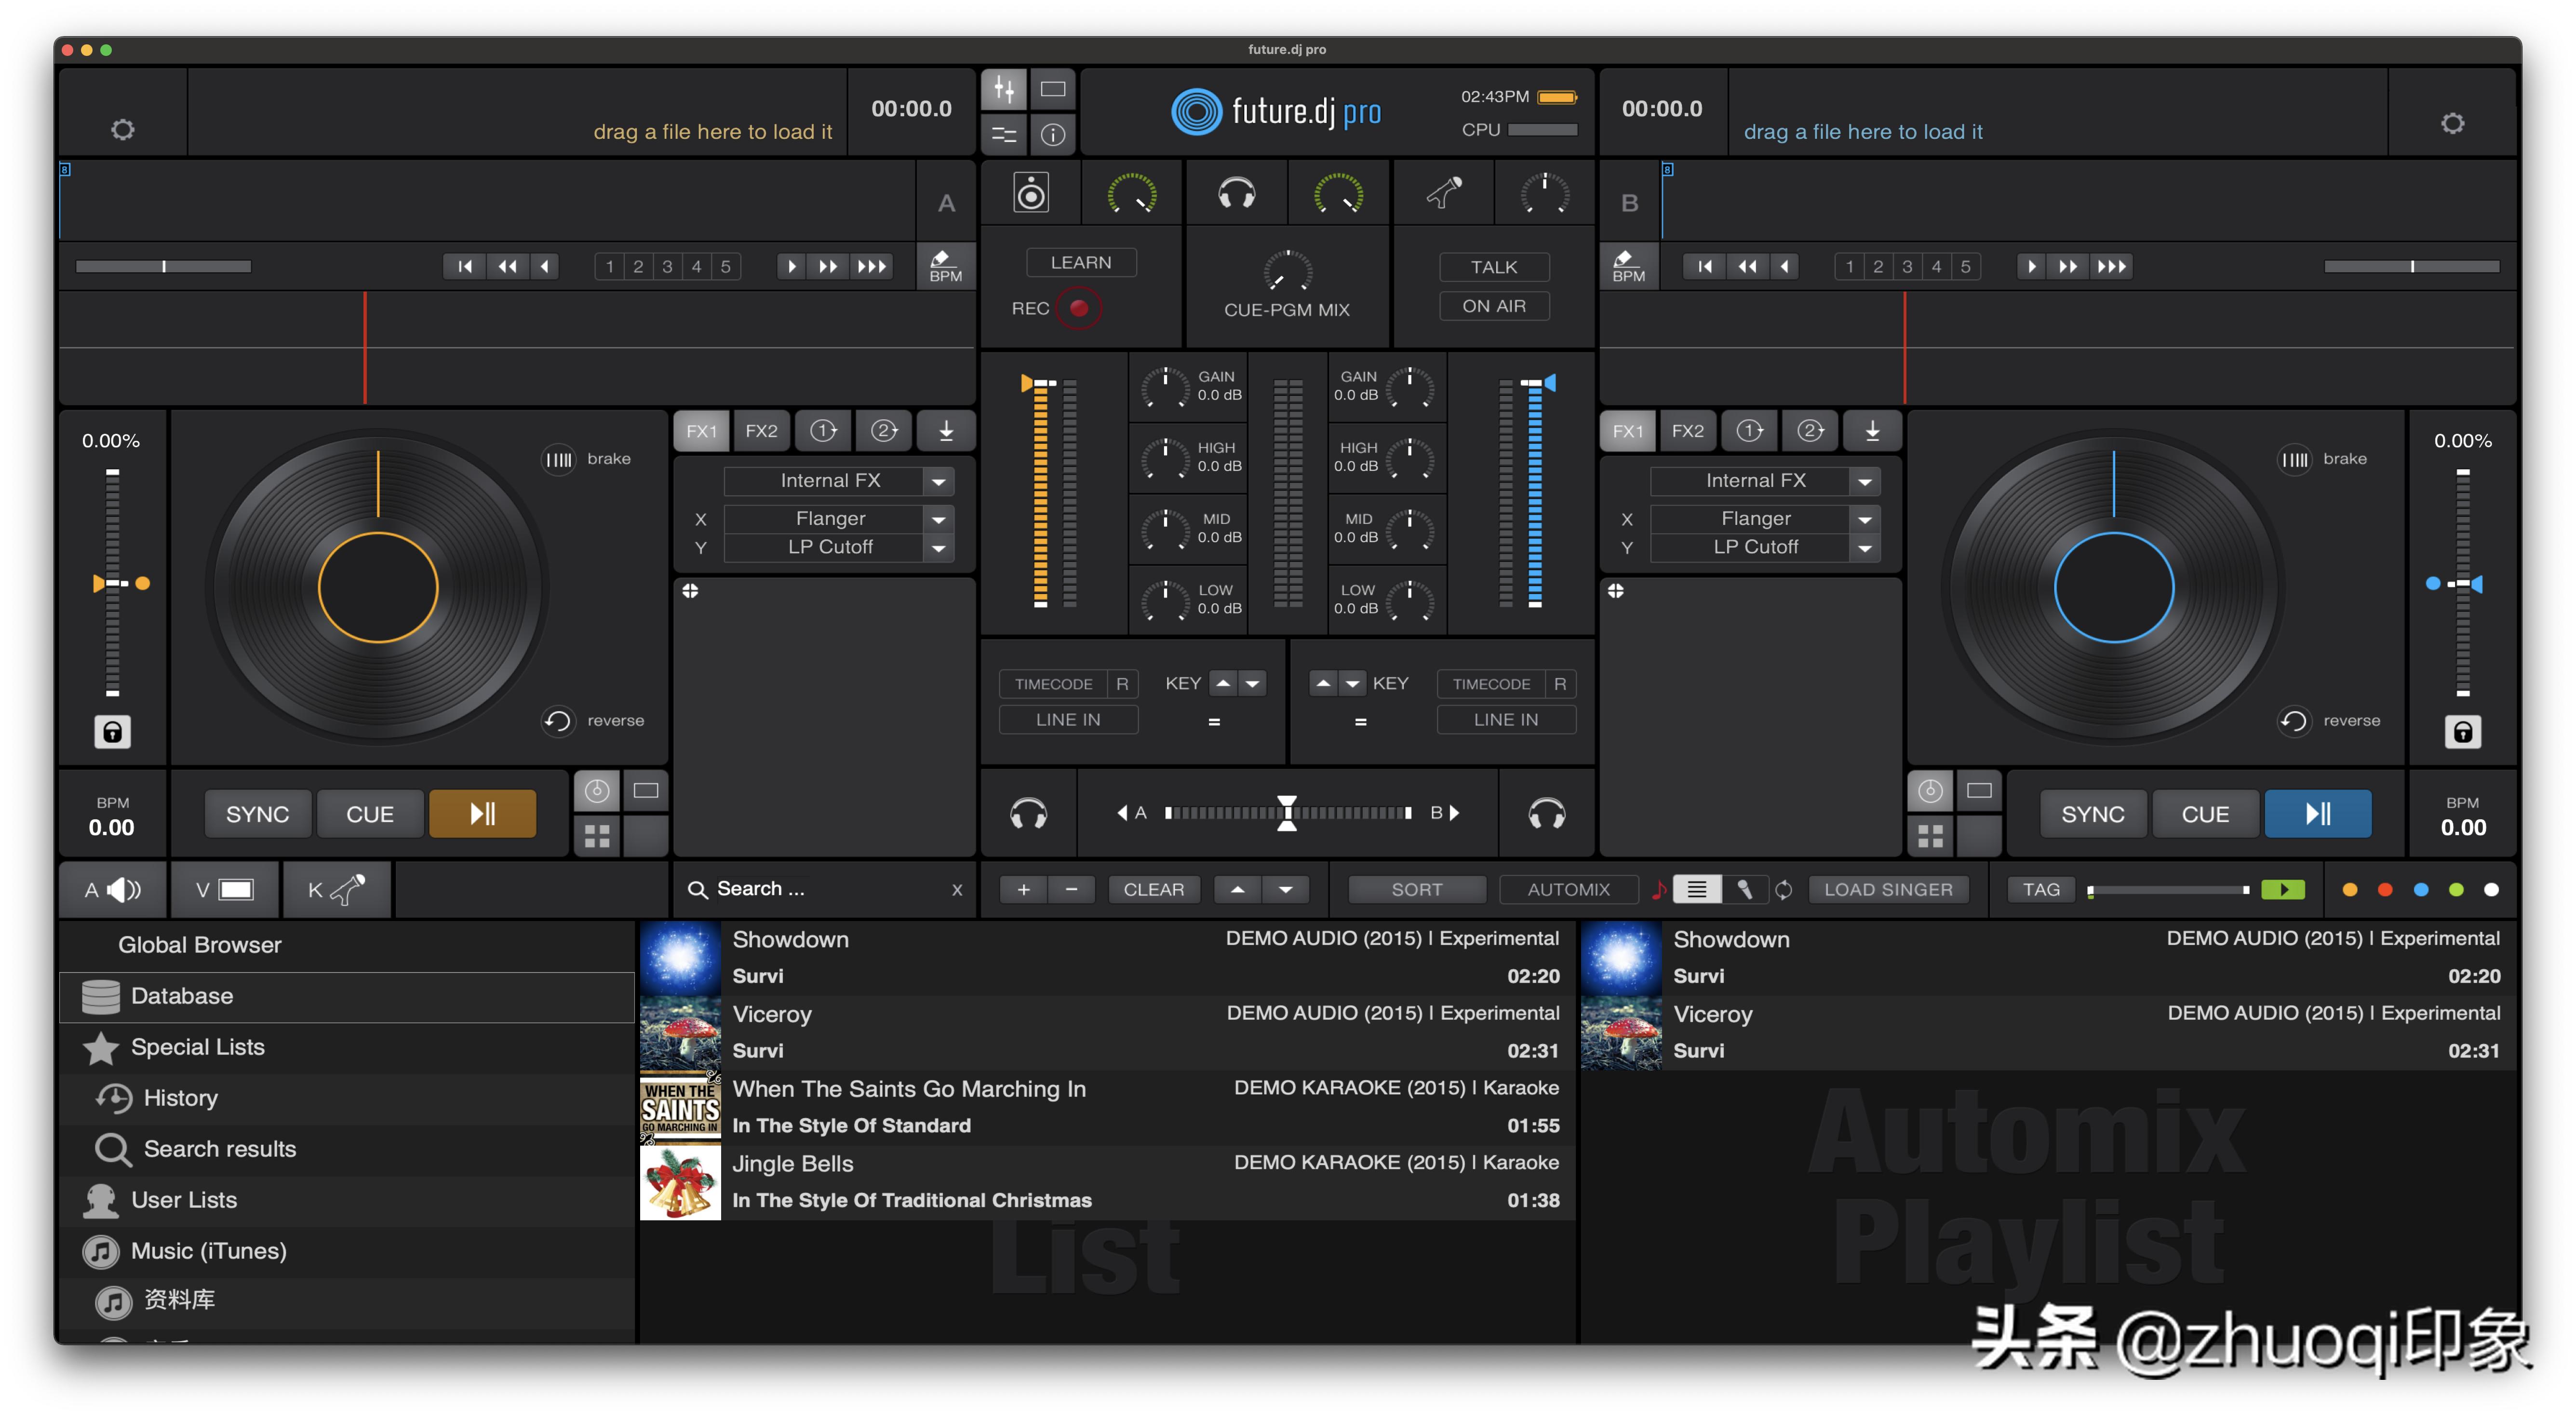Open deck B LP Cutoff dropdown
The width and height of the screenshot is (2576, 1416).
[1865, 548]
